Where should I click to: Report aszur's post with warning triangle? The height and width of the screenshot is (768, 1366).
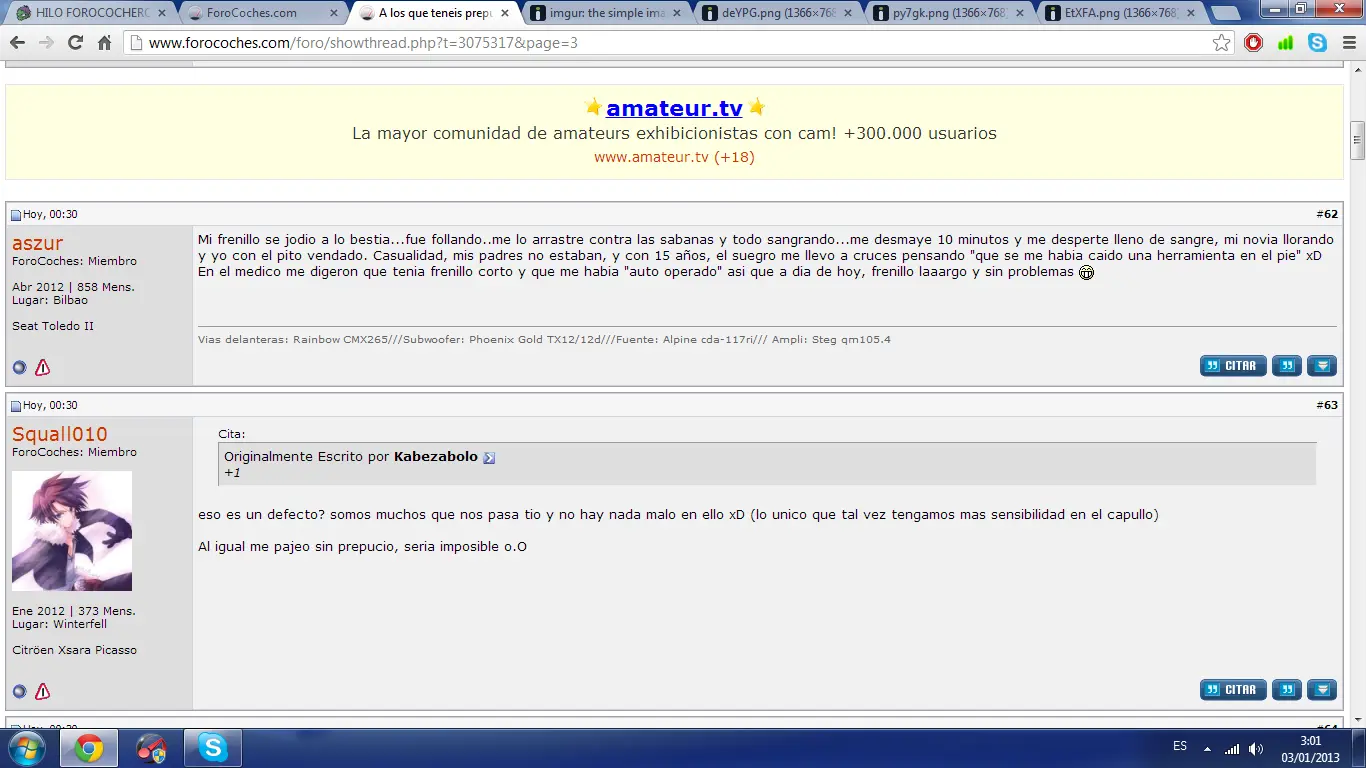42,367
